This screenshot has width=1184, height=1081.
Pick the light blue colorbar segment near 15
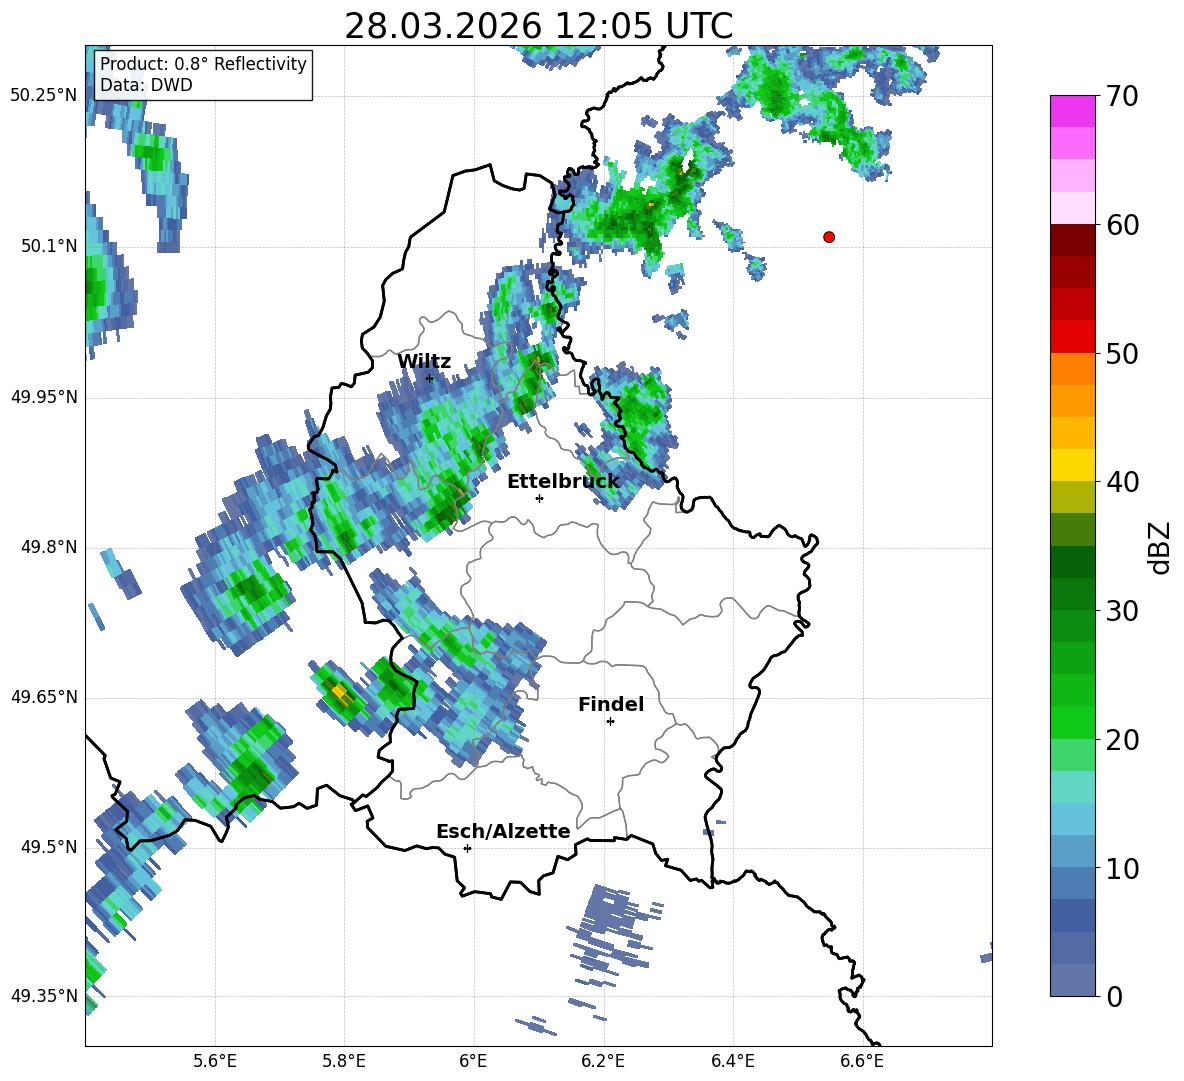pyautogui.click(x=1072, y=819)
